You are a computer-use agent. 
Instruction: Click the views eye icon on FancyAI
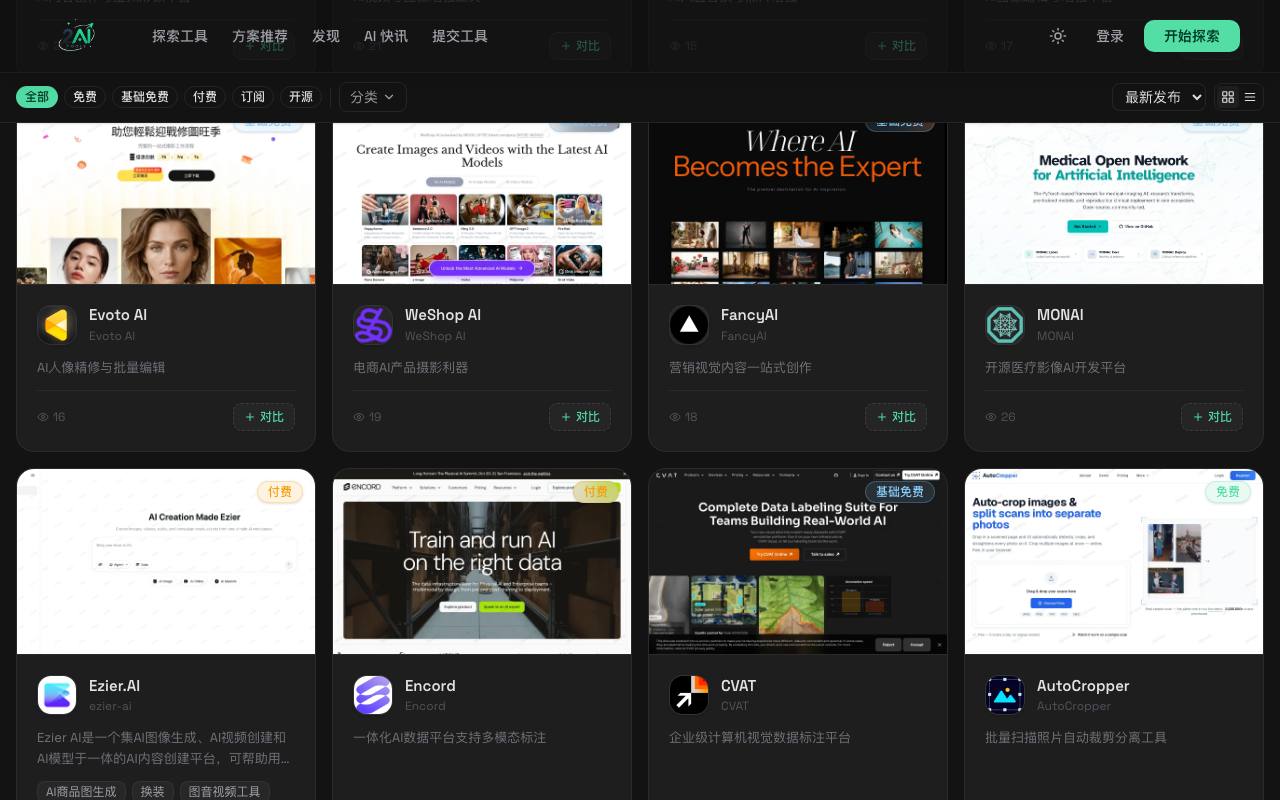[675, 417]
